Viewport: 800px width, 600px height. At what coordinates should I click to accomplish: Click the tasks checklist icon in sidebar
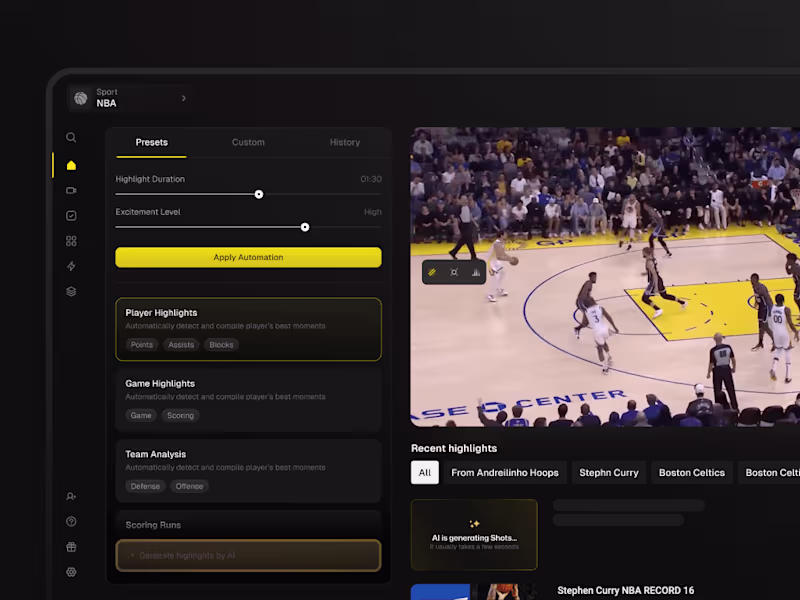tap(70, 214)
